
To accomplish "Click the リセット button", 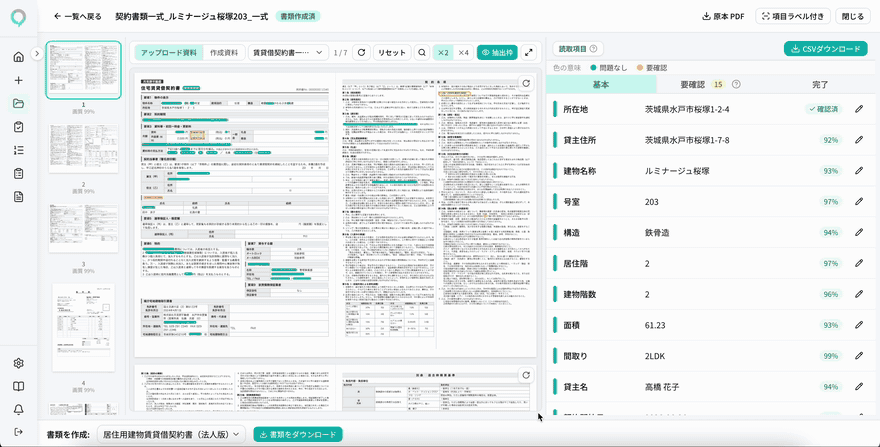I will (392, 52).
